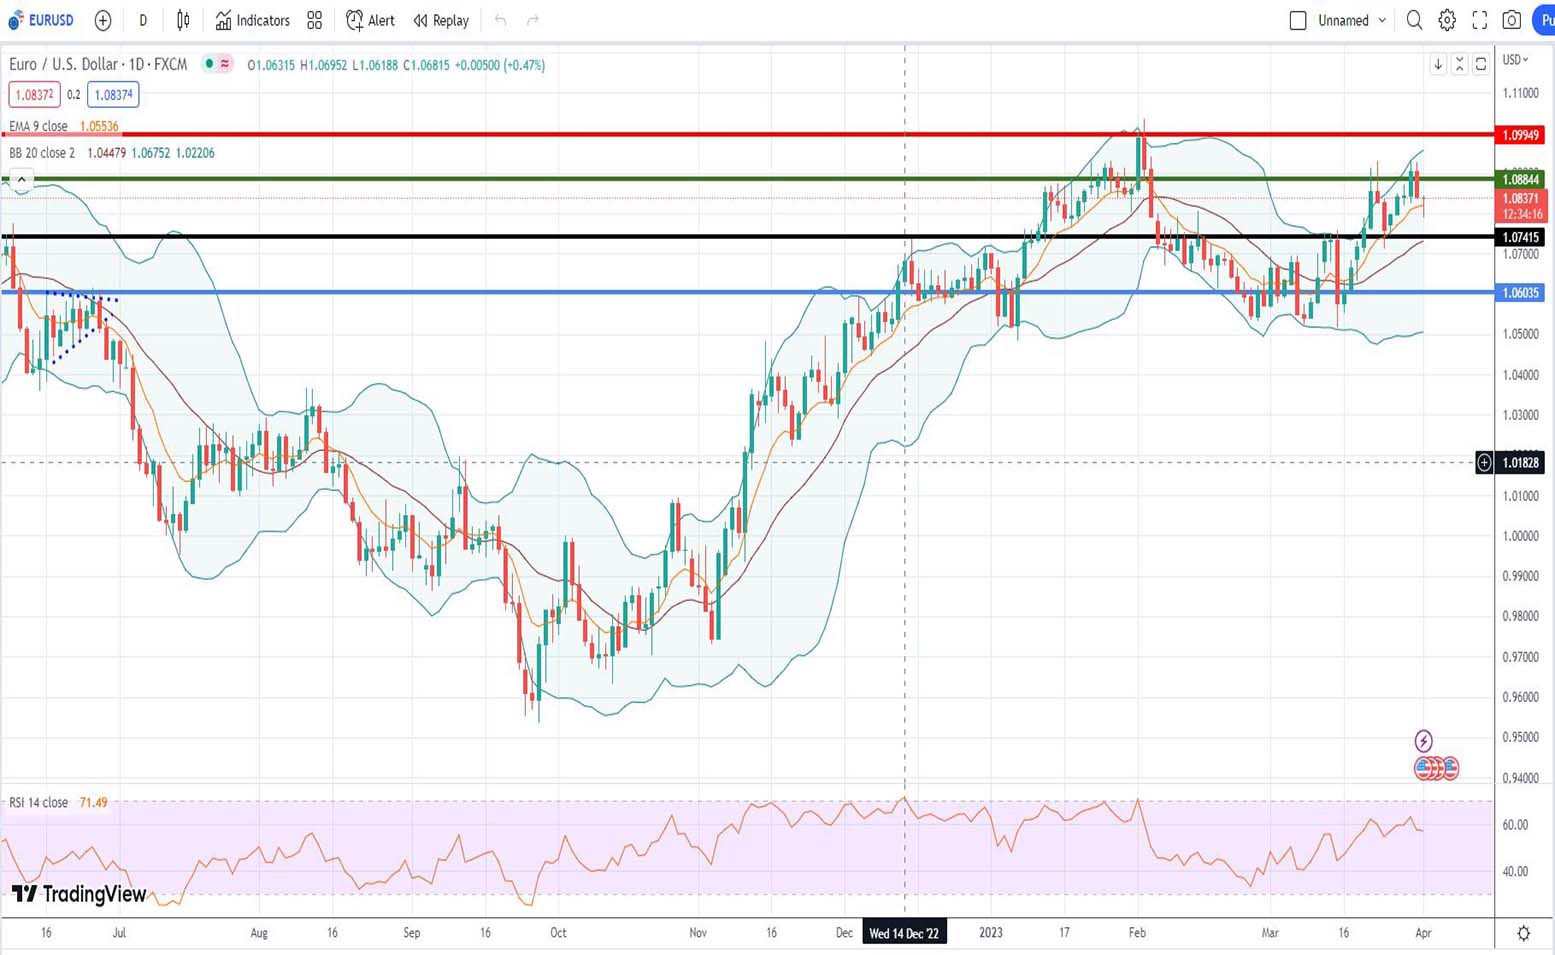This screenshot has height=955, width=1555.
Task: Select the red 1.09949 horizontal line label
Action: (x=1520, y=135)
